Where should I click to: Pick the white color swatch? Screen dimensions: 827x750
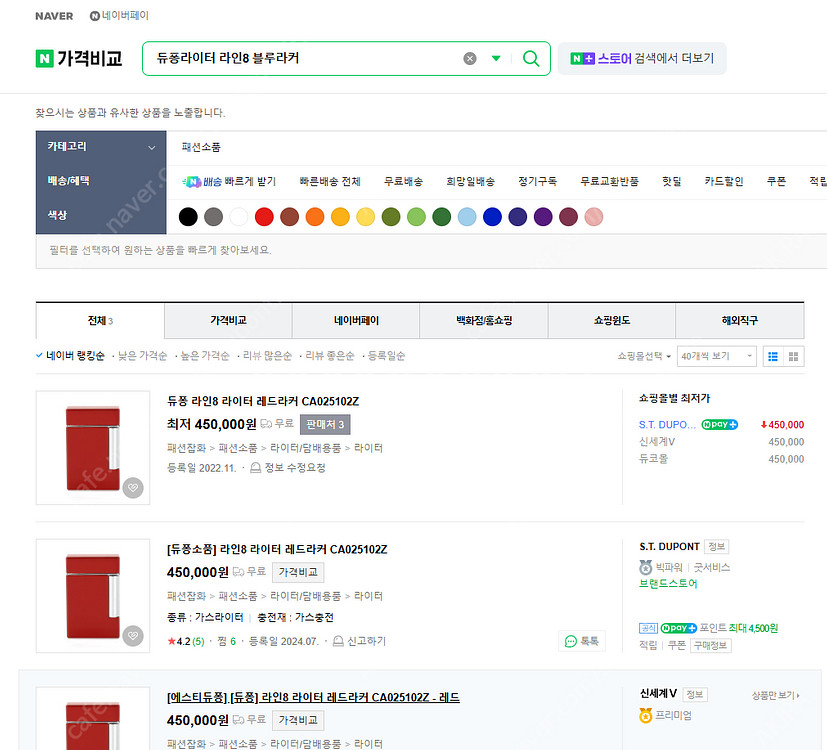[238, 217]
